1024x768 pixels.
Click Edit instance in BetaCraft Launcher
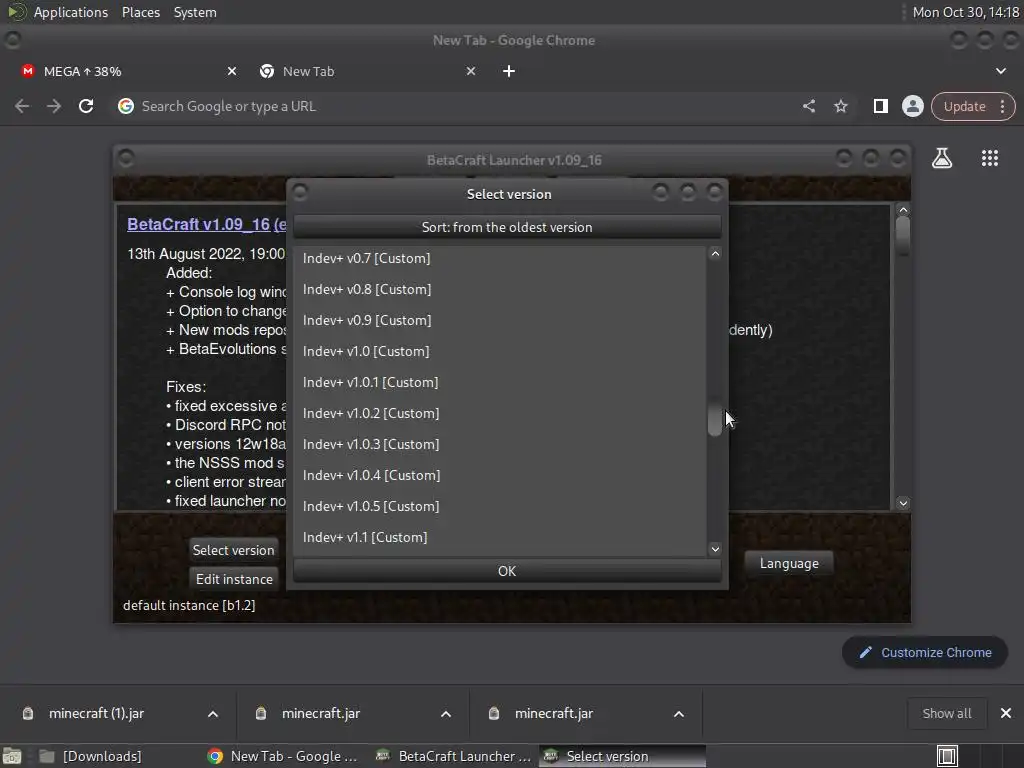point(234,579)
